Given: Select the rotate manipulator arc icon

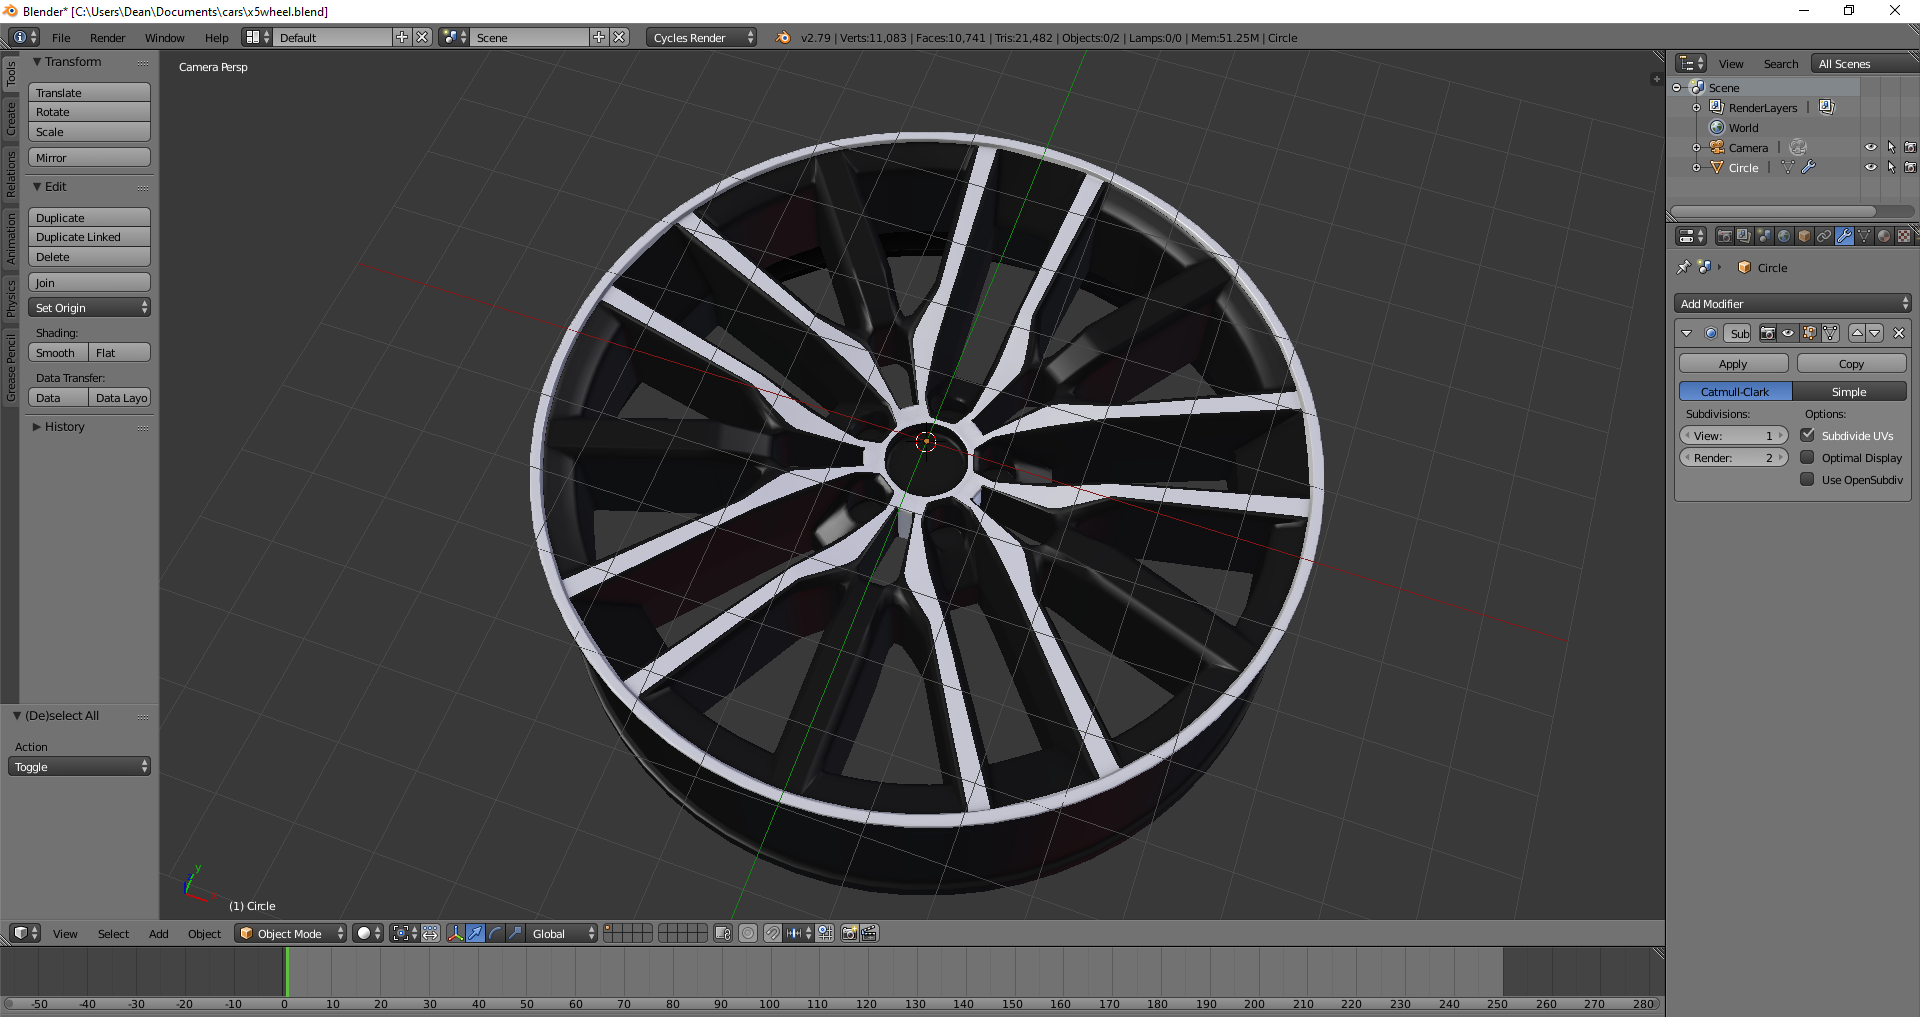Looking at the screenshot, I should 496,933.
